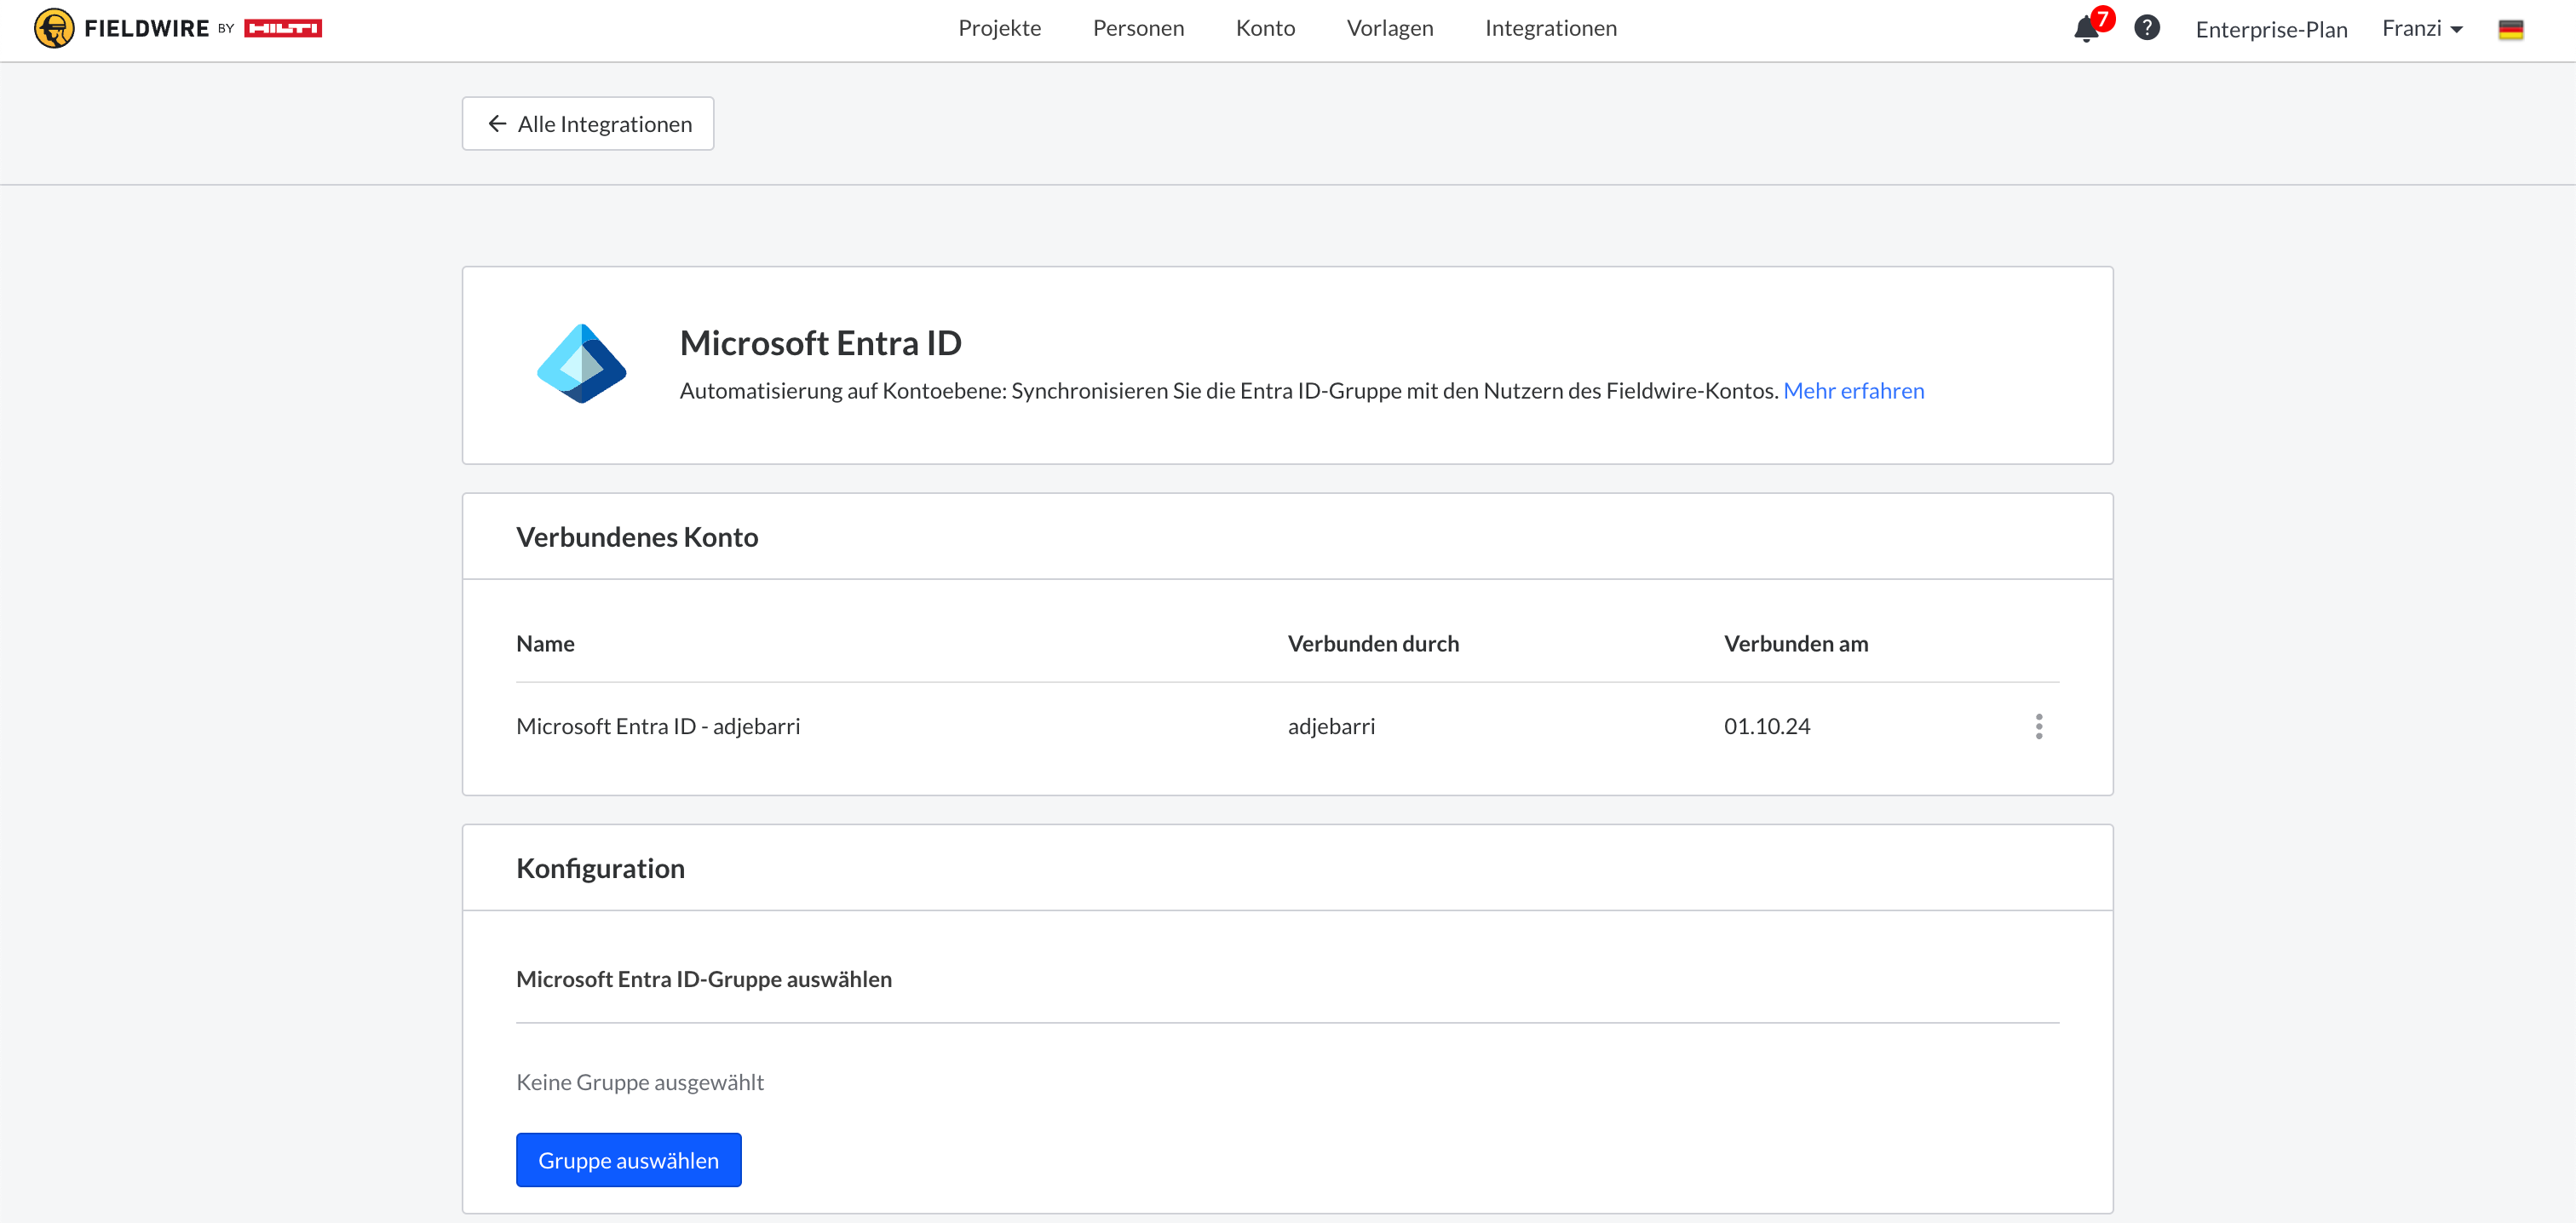Go back to Alle Integrationen
The width and height of the screenshot is (2576, 1223).
point(588,124)
